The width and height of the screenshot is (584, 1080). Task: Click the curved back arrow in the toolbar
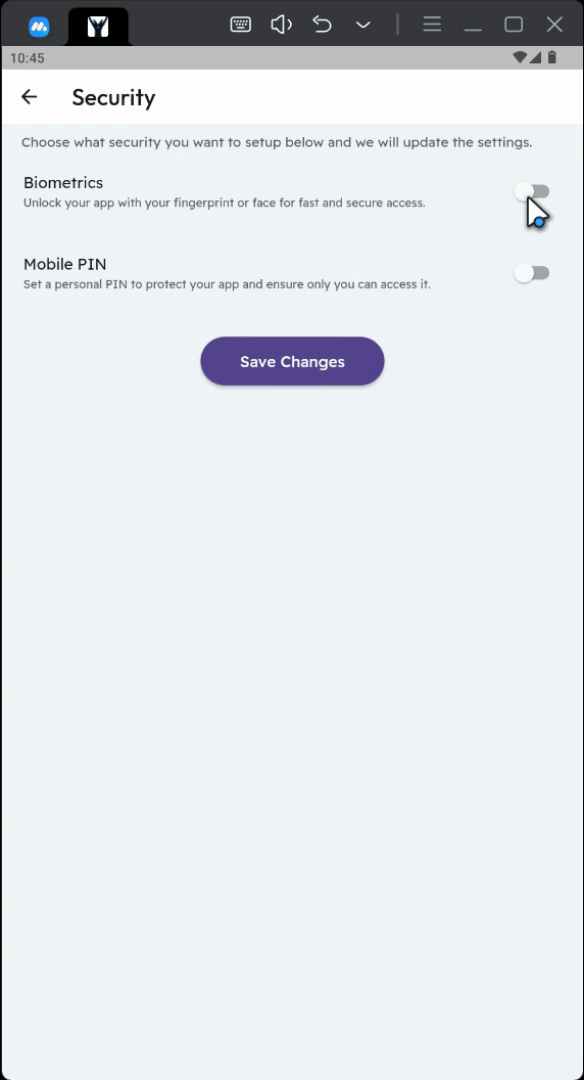coord(322,25)
